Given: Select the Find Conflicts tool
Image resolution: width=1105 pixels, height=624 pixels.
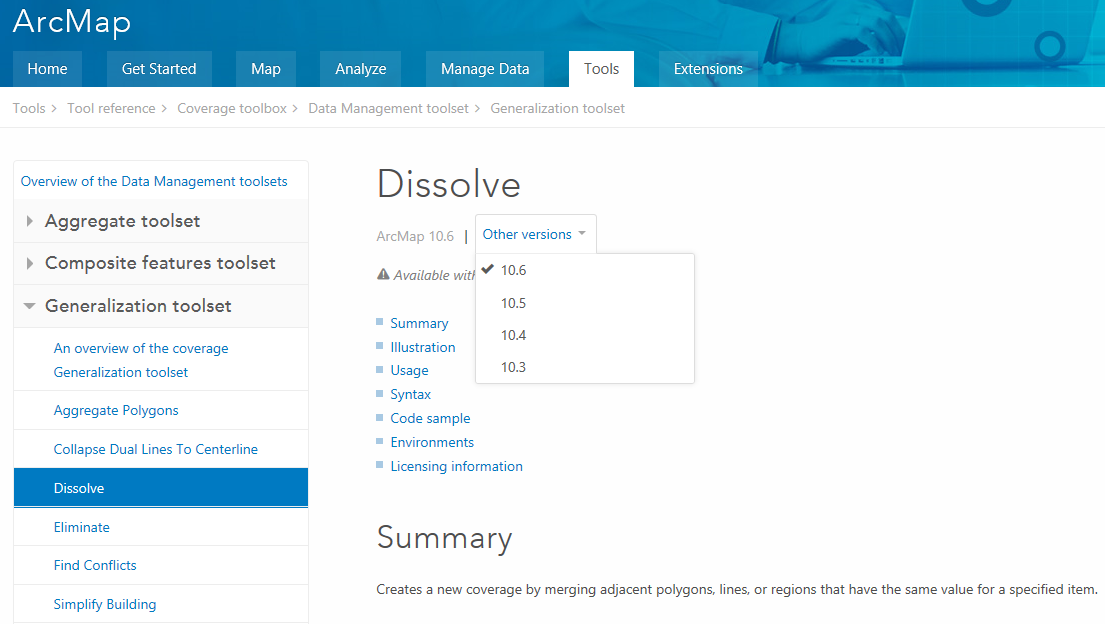Looking at the screenshot, I should click(x=95, y=565).
